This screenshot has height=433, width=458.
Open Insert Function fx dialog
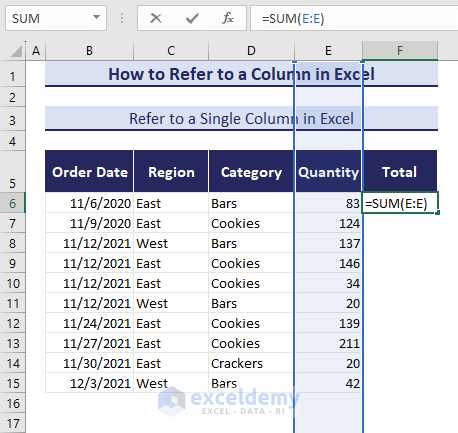[x=228, y=18]
